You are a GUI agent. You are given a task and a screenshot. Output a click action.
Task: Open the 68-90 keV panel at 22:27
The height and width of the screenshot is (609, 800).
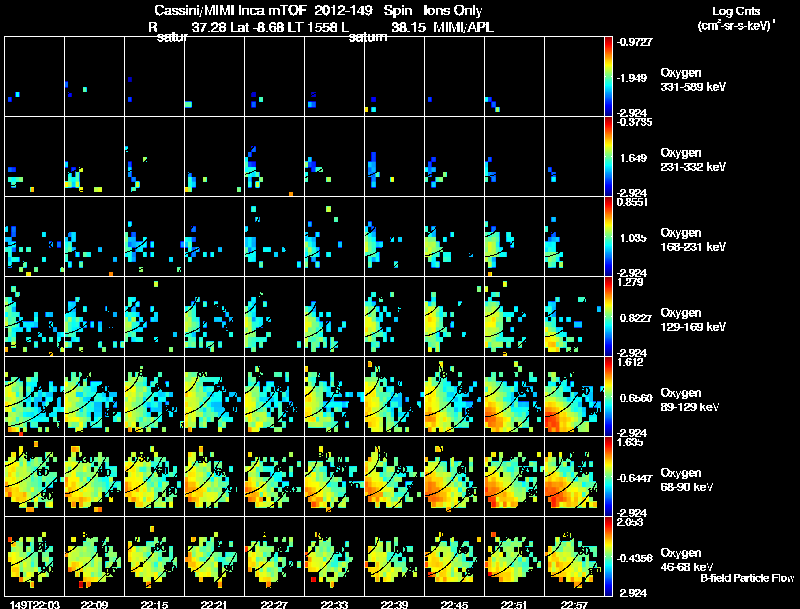coord(274,476)
